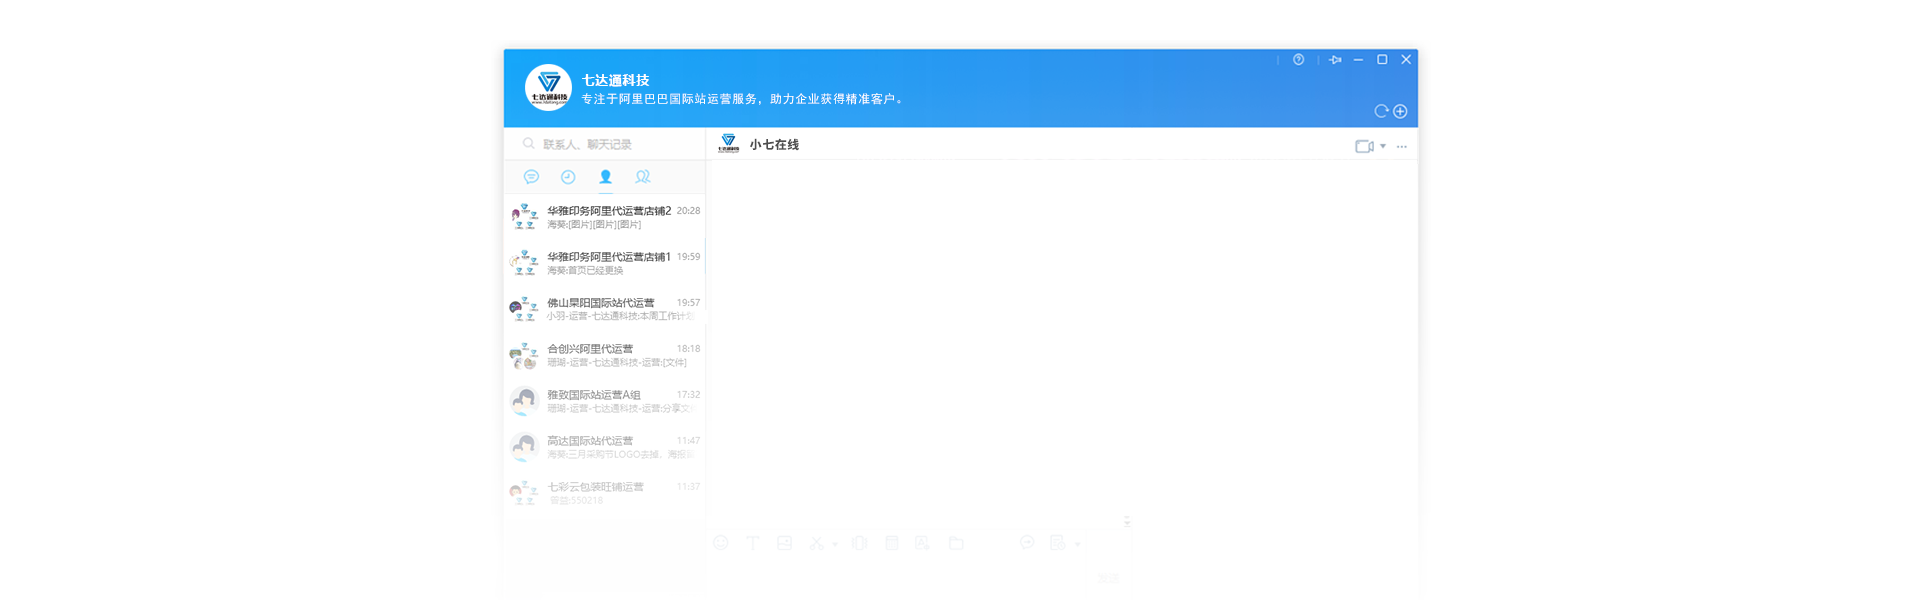Click the 20:28 timestamp
Screen dimensions: 1920x600
[x=688, y=211]
